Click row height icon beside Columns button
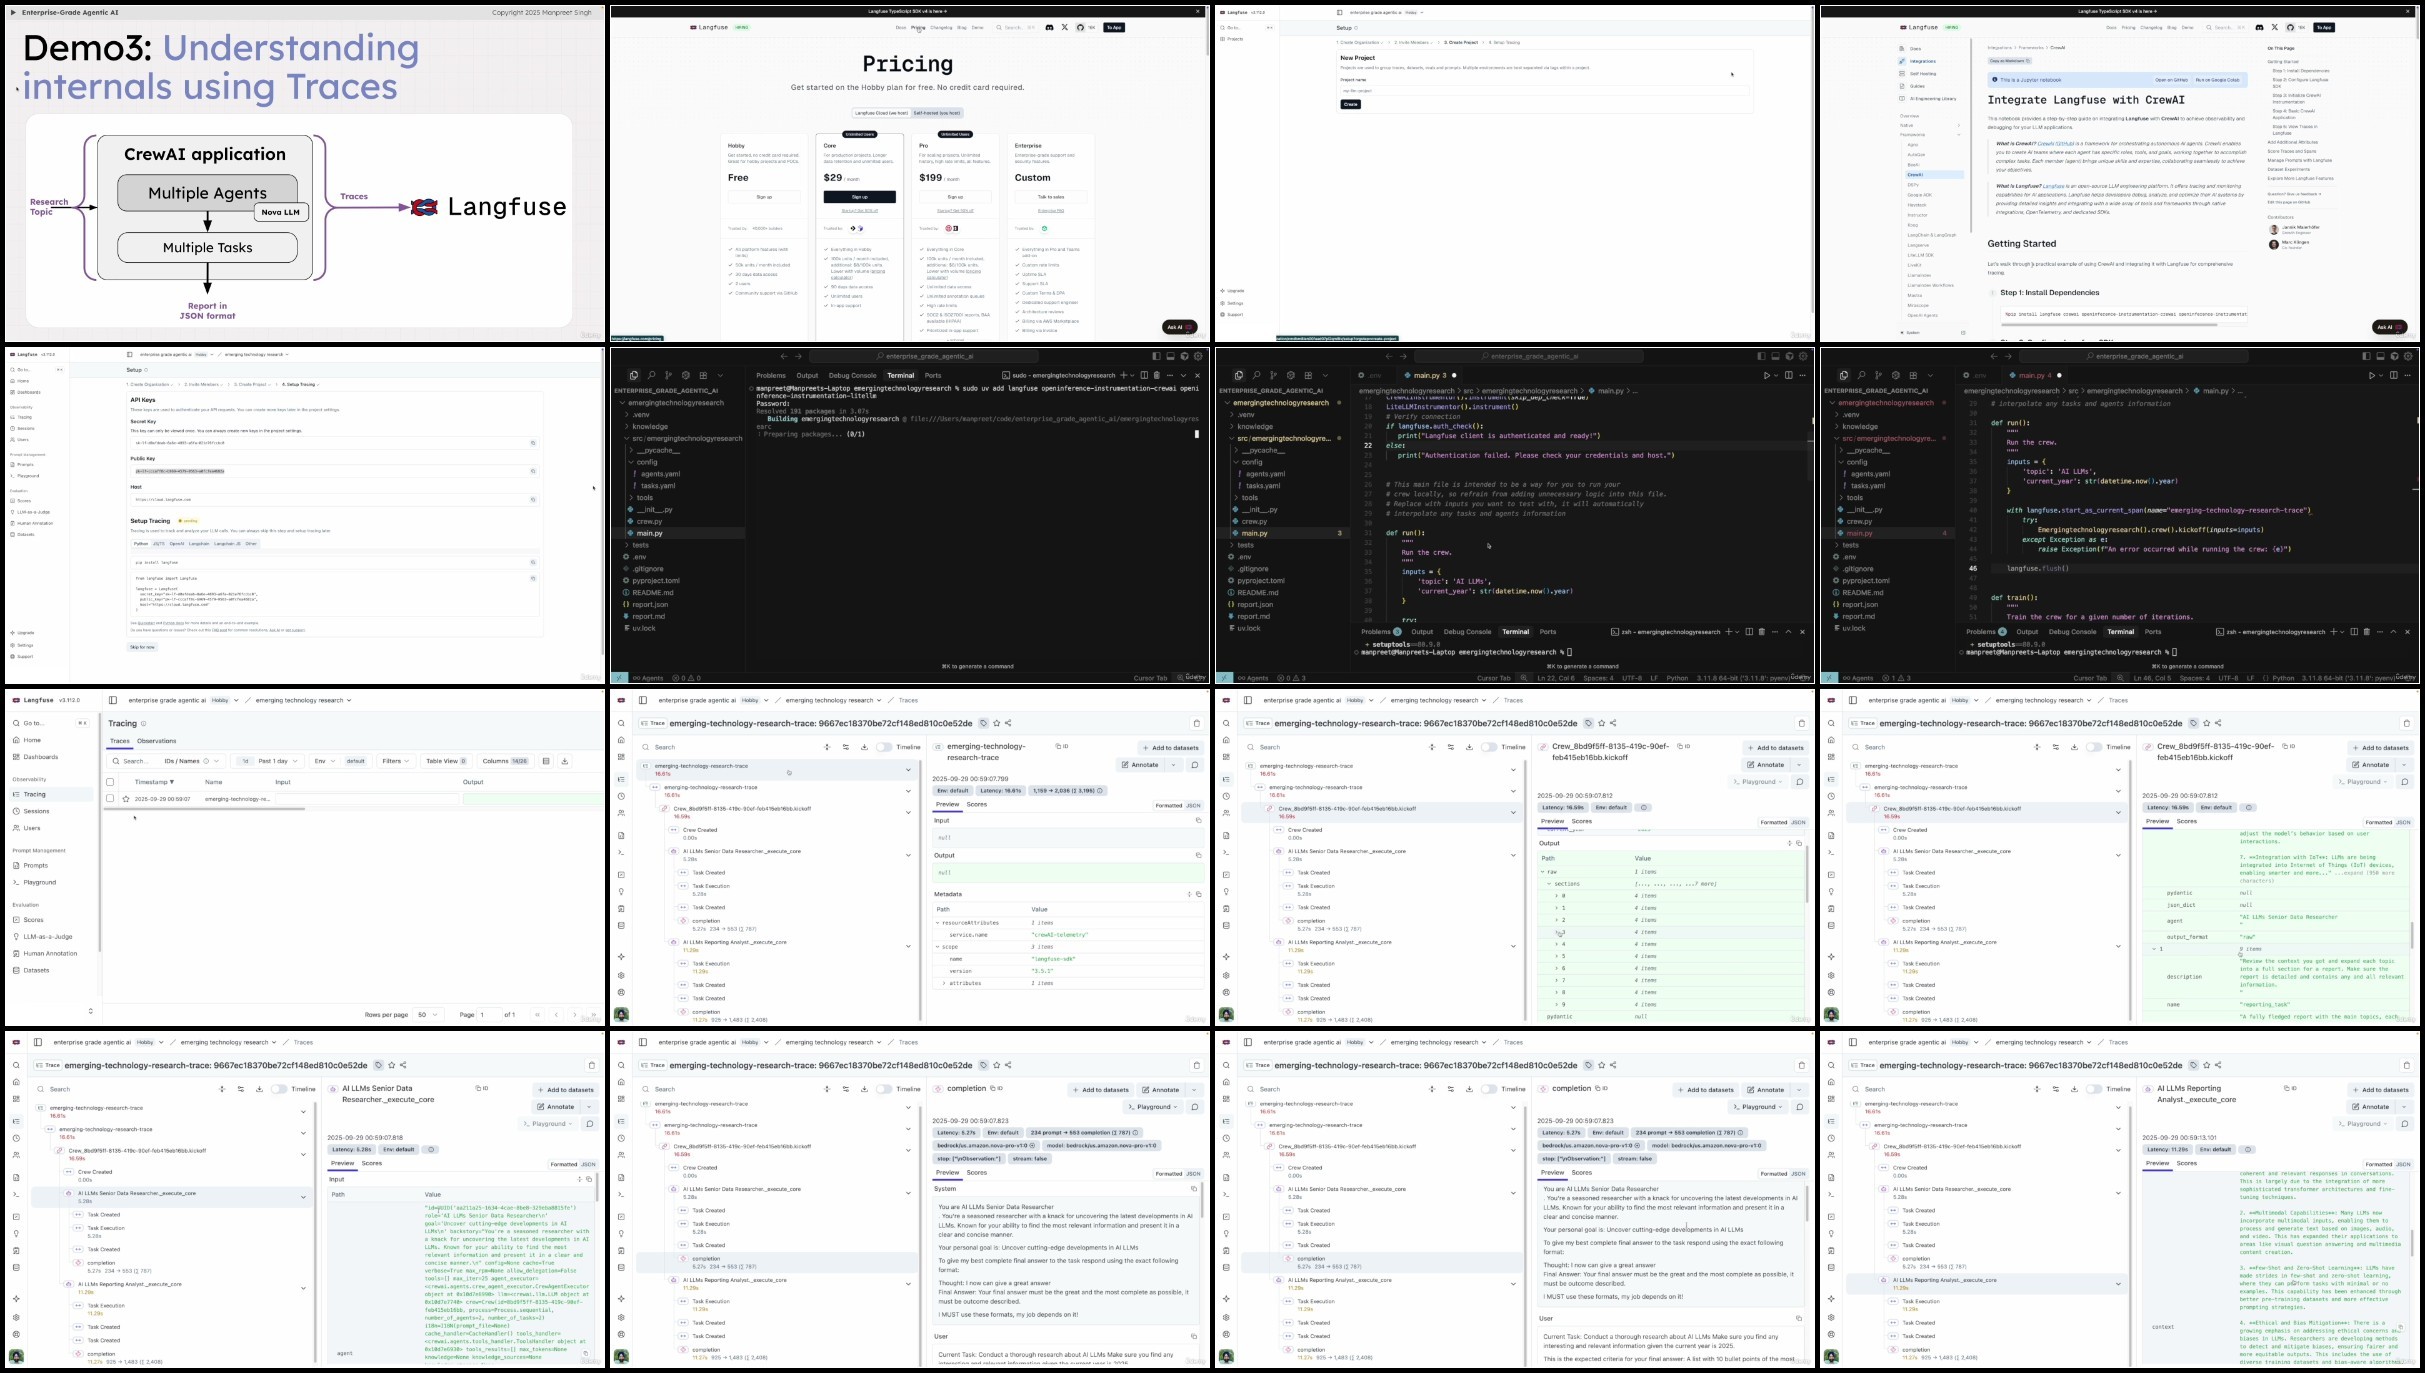The height and width of the screenshot is (1373, 2425). (546, 761)
